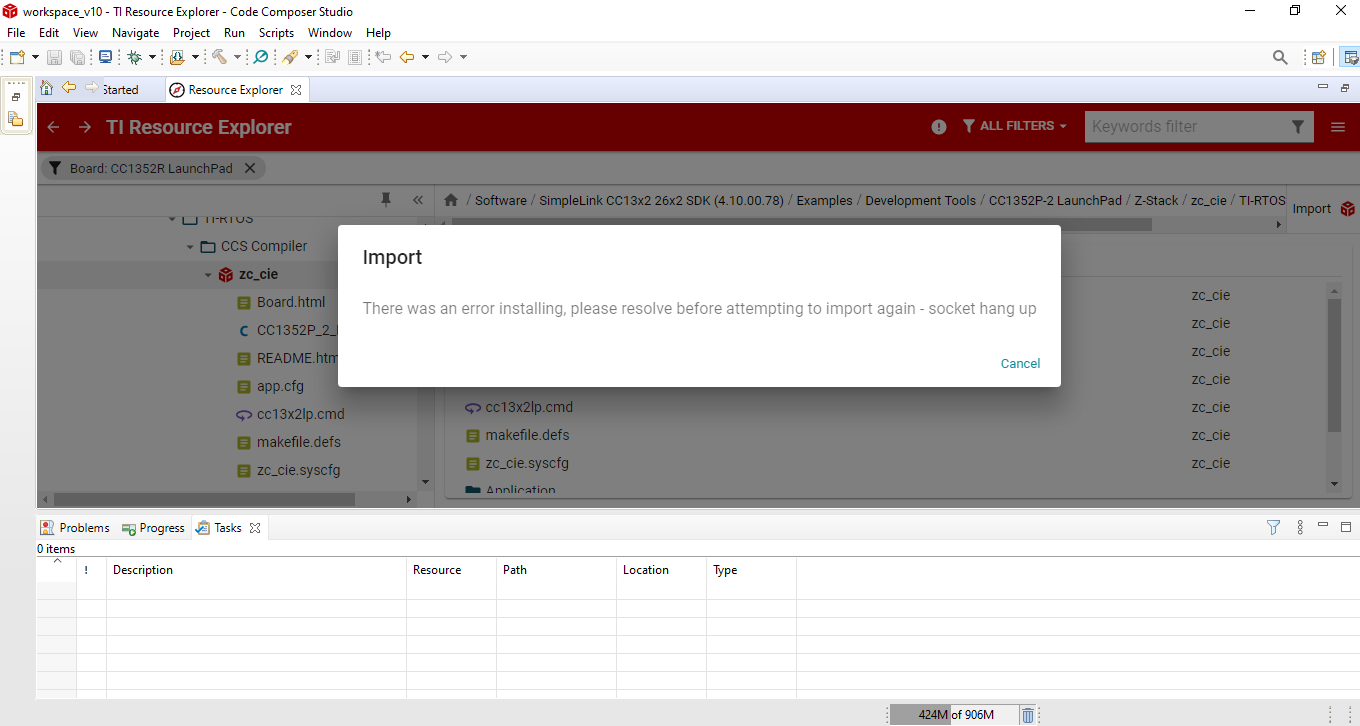
Task: Open the Project Explorer sidebar icon
Action: point(16,119)
